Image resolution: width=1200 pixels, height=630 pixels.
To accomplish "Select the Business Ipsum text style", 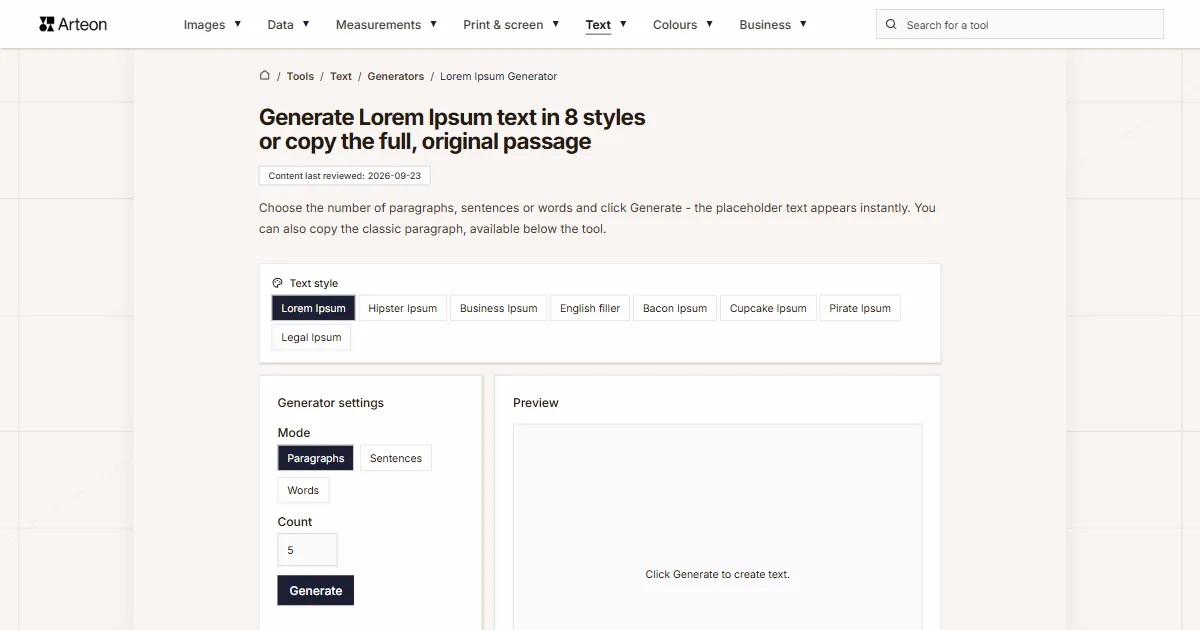I will (498, 308).
